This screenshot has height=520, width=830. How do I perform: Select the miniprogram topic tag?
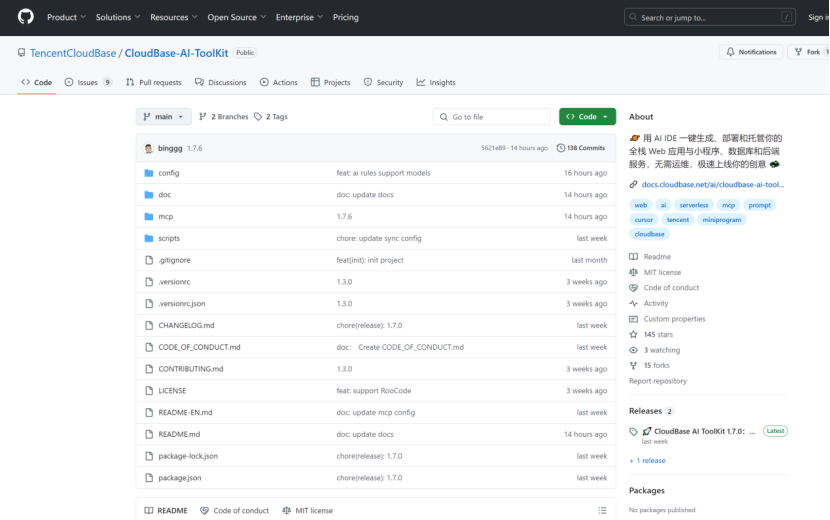721,220
